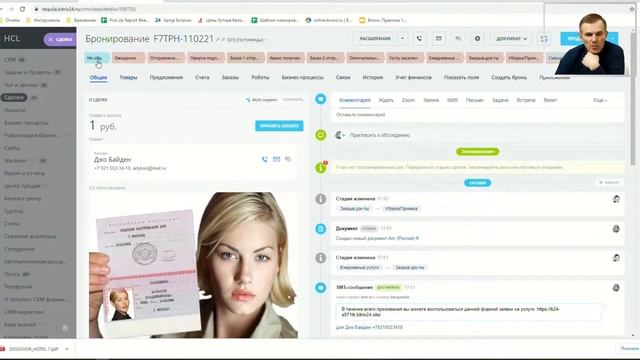Select the Письмо activity tab
This screenshot has height=360, width=640.
click(x=475, y=100)
